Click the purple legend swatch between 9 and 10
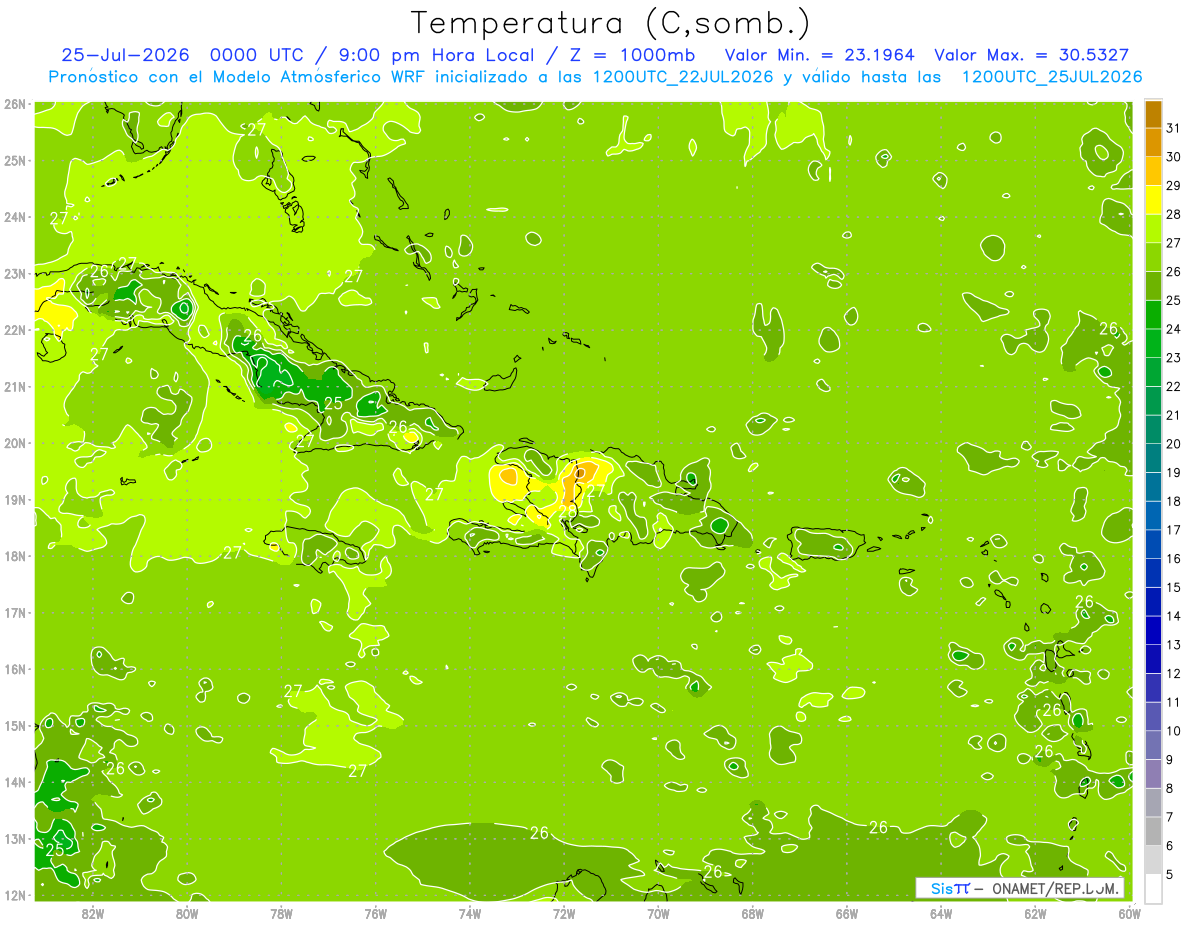1200x927 pixels. 1153,745
